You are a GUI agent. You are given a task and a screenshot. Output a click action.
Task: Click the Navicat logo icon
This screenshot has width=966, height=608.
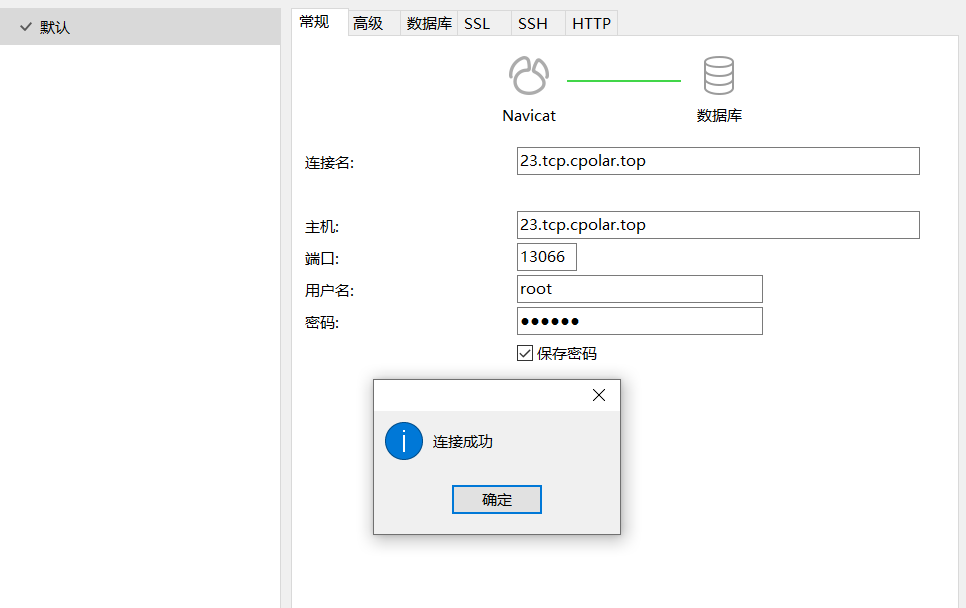(529, 75)
